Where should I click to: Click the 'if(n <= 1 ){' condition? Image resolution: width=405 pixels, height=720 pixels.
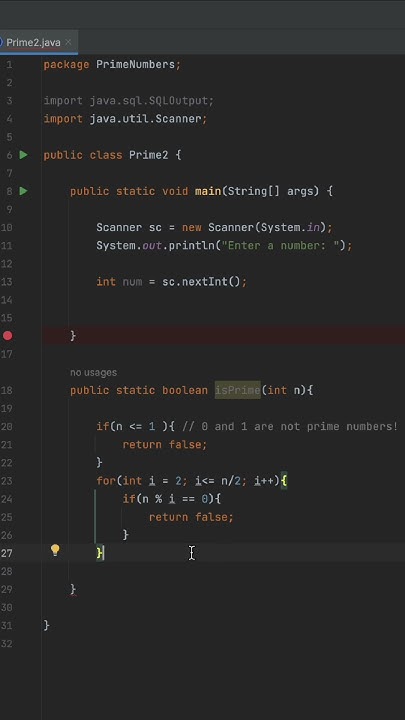tap(135, 427)
